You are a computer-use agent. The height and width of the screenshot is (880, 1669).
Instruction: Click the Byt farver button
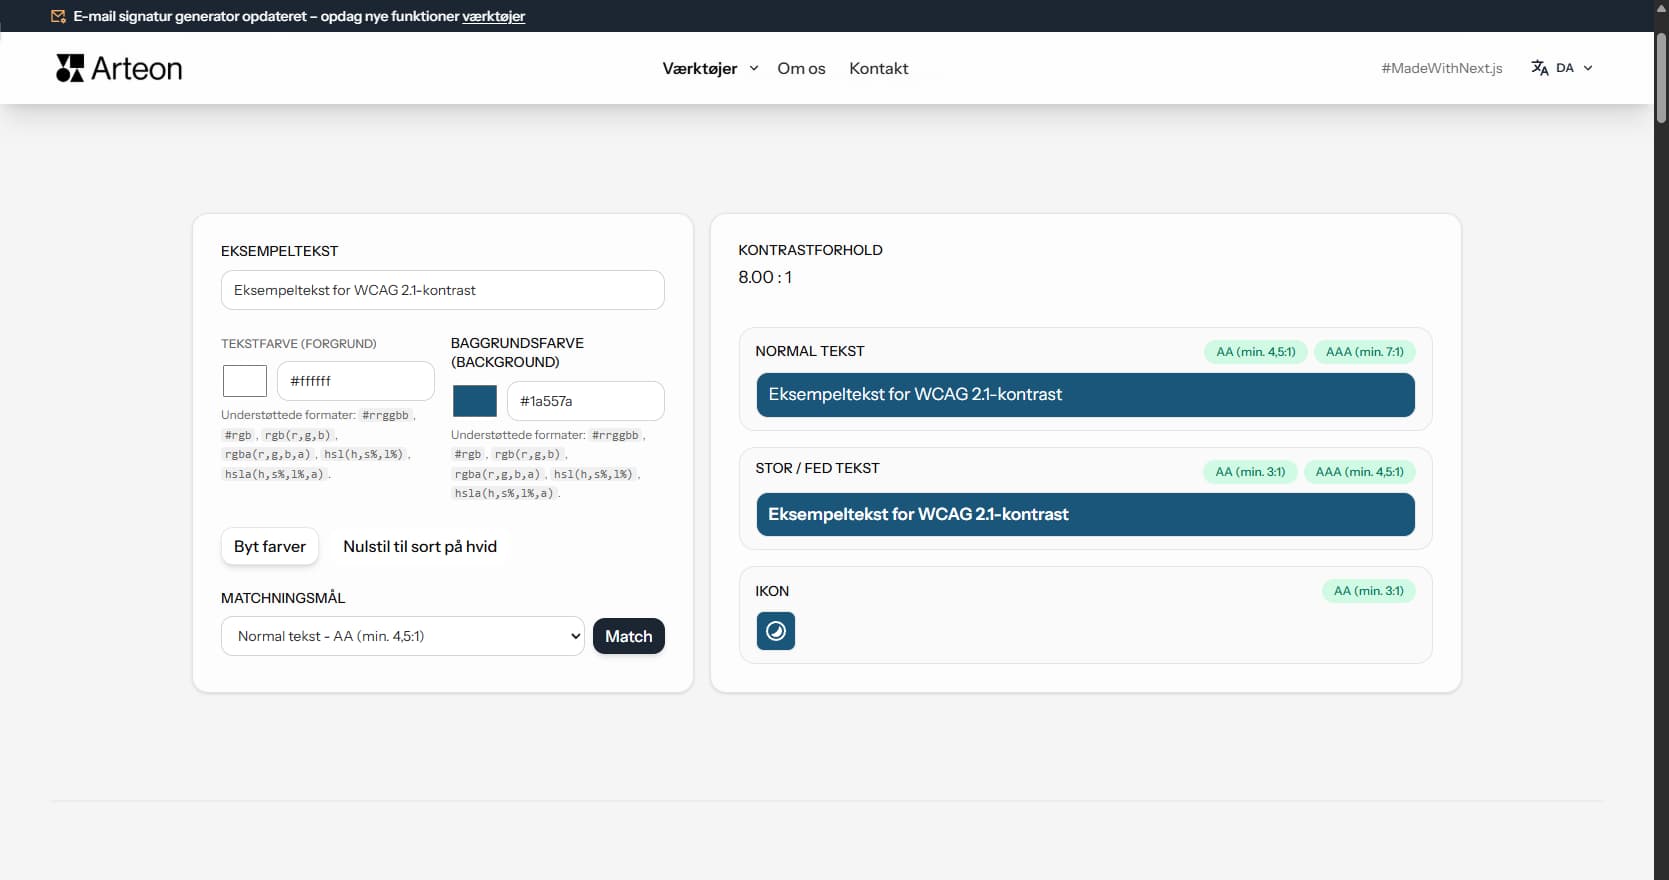pos(270,546)
